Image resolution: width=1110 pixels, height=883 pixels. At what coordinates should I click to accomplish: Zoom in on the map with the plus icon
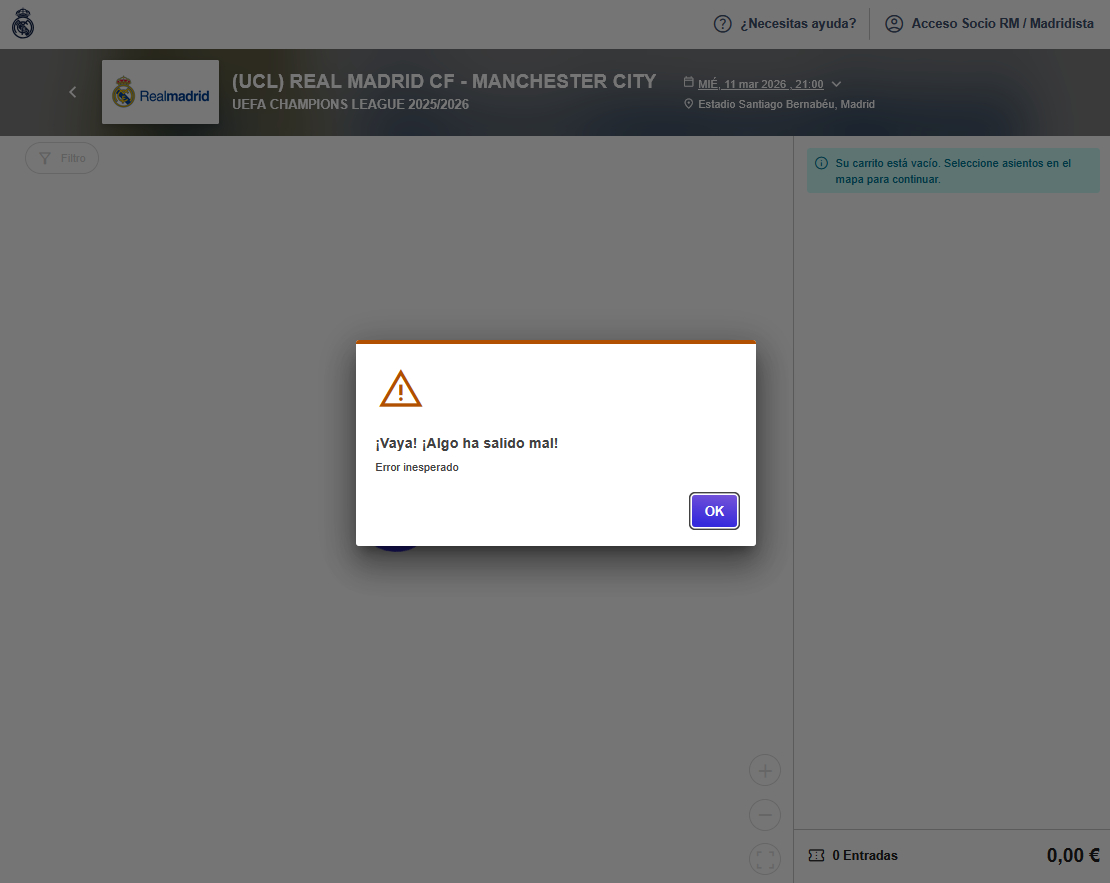point(765,771)
